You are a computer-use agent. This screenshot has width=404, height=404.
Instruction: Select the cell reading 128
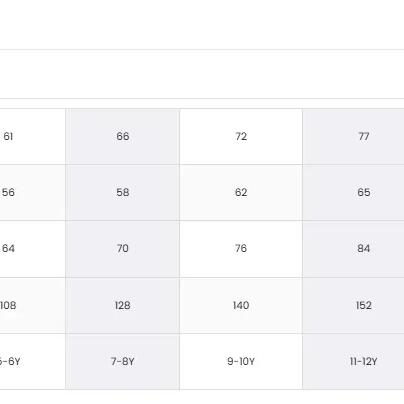tap(123, 305)
